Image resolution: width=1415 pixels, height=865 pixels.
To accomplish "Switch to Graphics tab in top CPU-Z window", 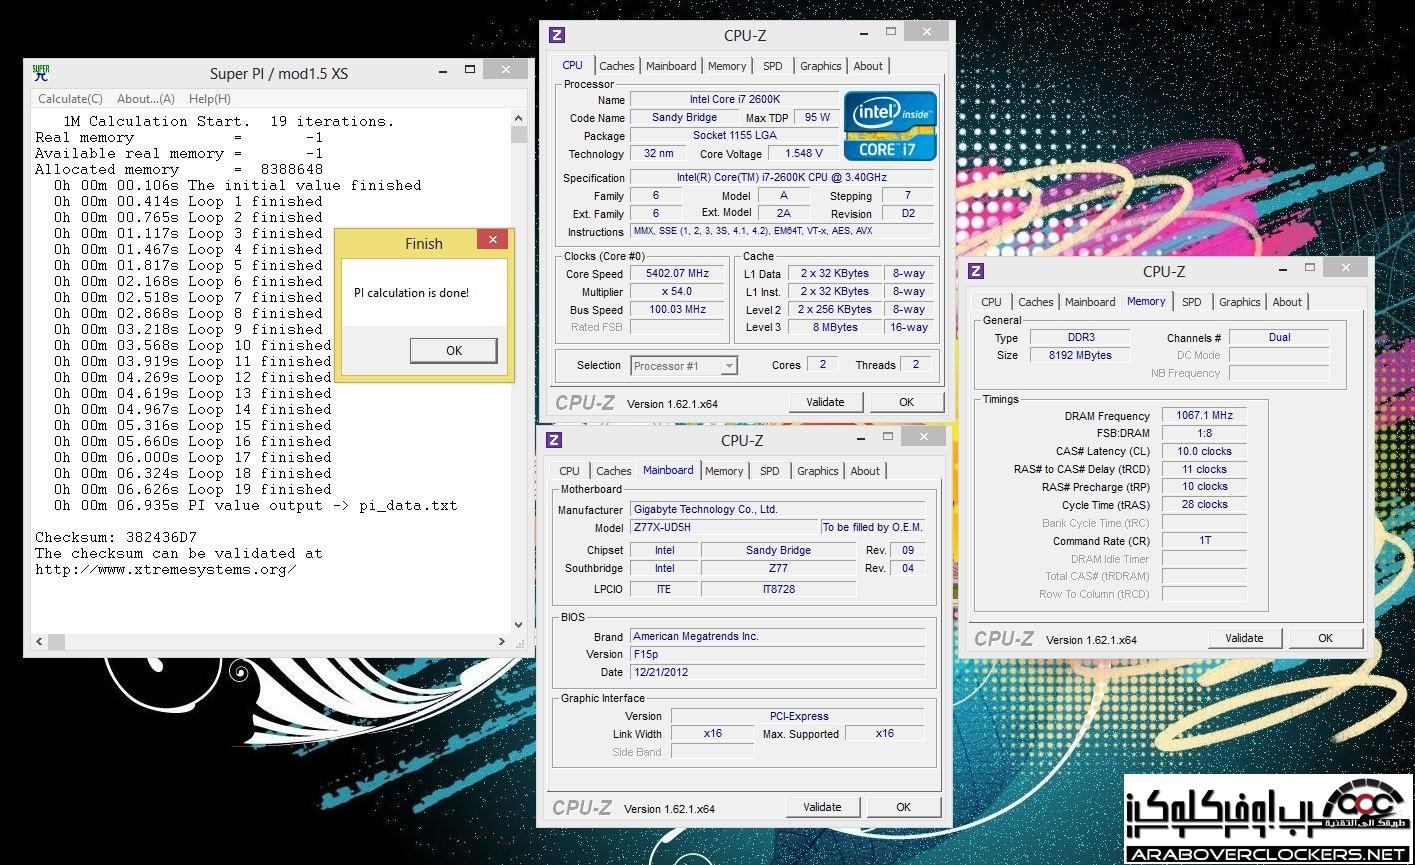I will (x=820, y=66).
